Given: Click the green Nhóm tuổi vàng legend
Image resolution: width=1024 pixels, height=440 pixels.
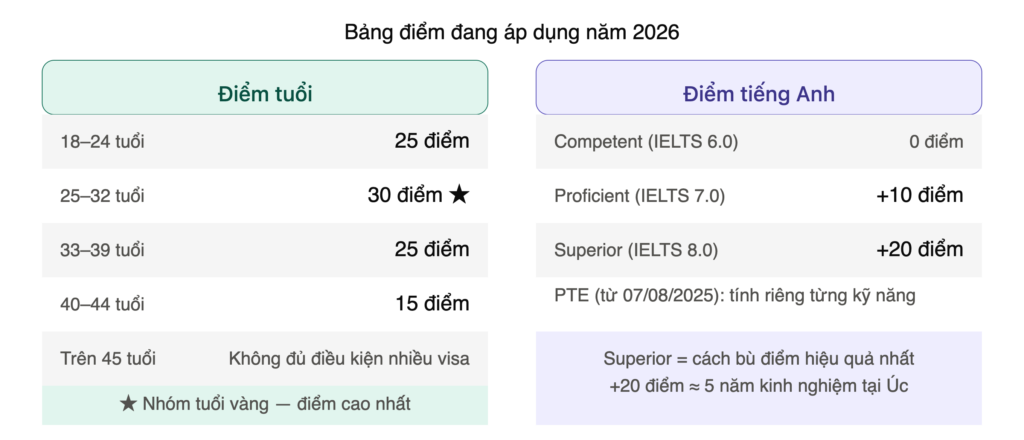Looking at the screenshot, I should (x=265, y=405).
